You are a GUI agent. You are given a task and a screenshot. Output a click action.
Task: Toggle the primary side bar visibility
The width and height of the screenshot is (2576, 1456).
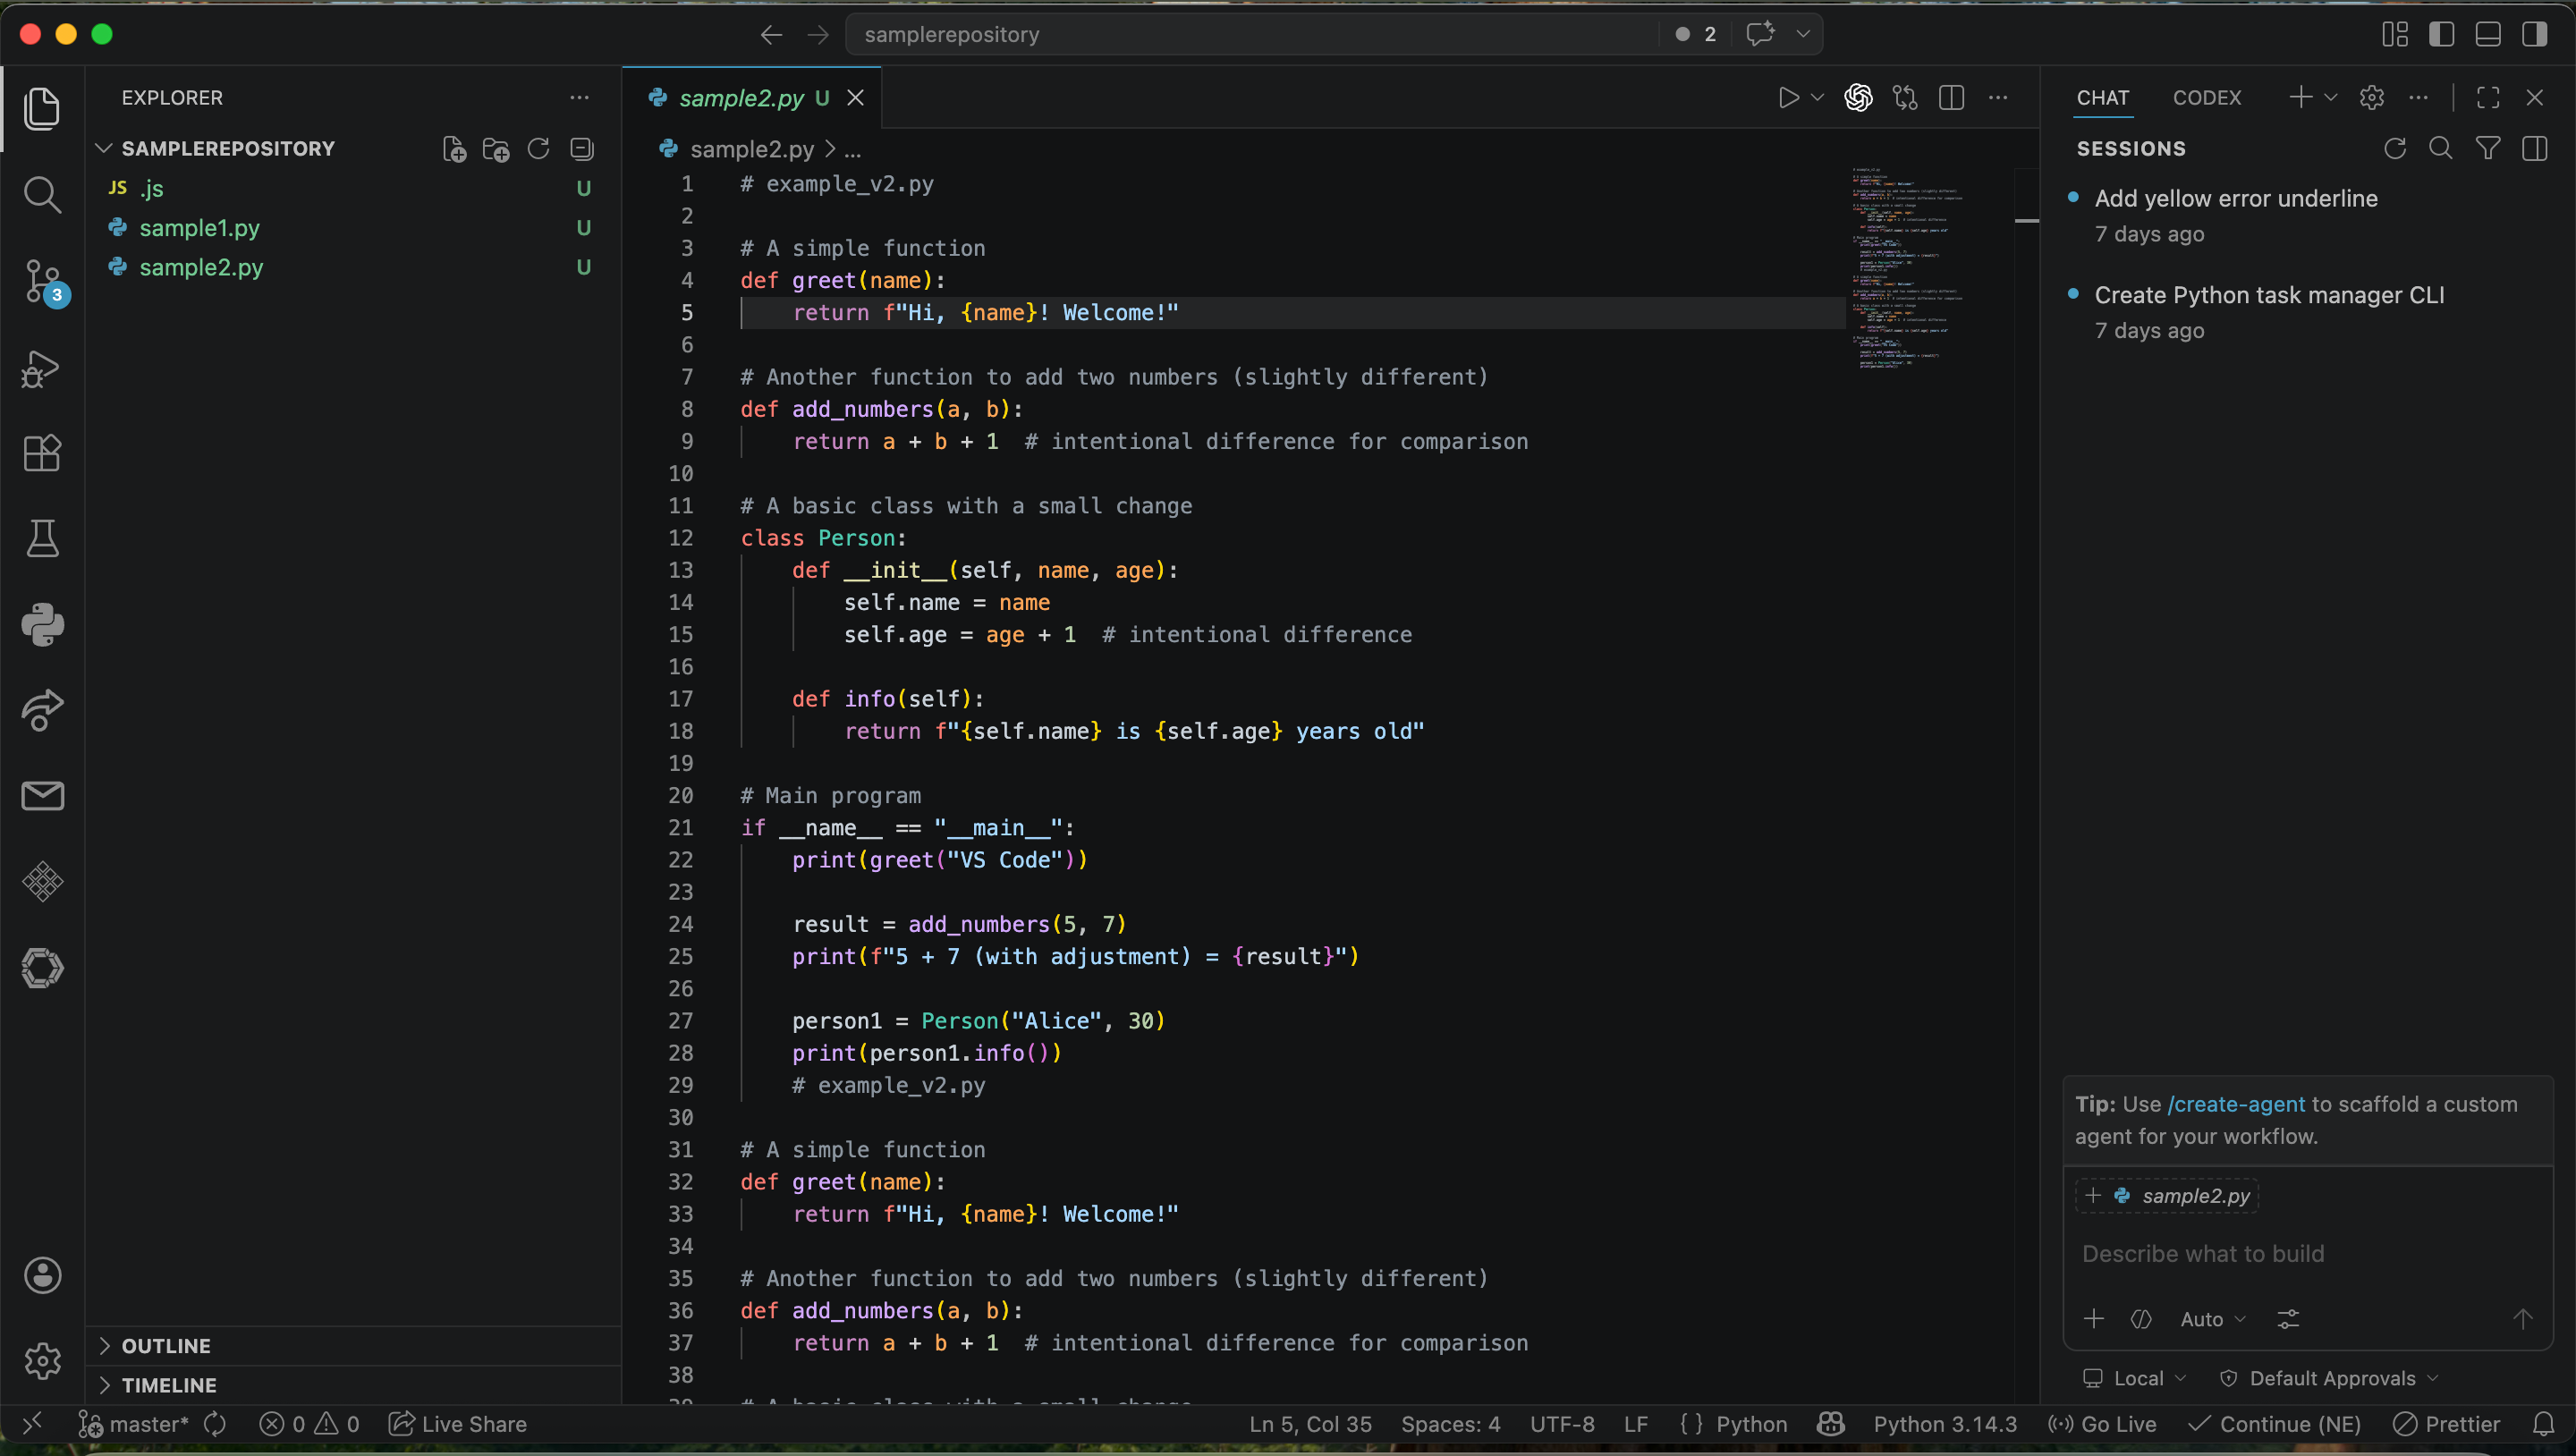[2441, 34]
